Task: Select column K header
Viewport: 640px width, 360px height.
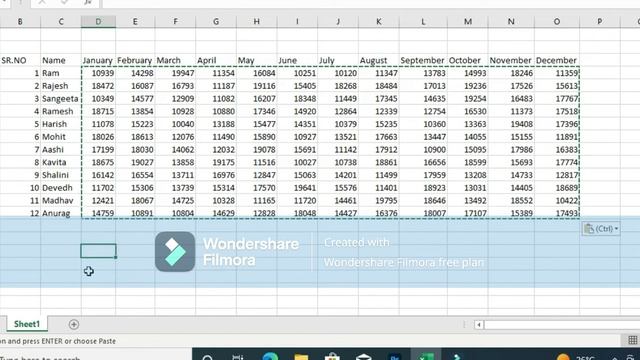Action: pos(379,22)
